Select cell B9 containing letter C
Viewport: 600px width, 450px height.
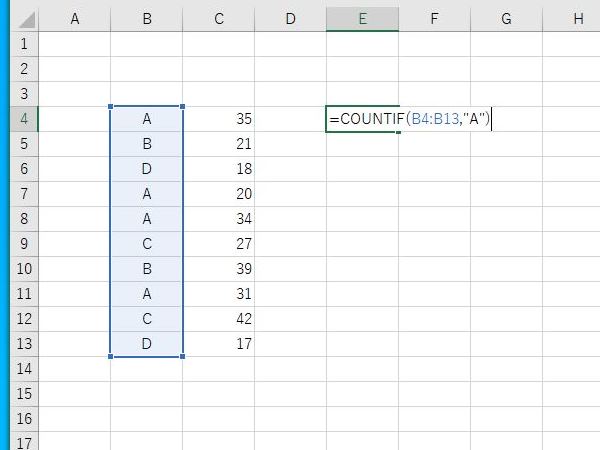coord(147,244)
